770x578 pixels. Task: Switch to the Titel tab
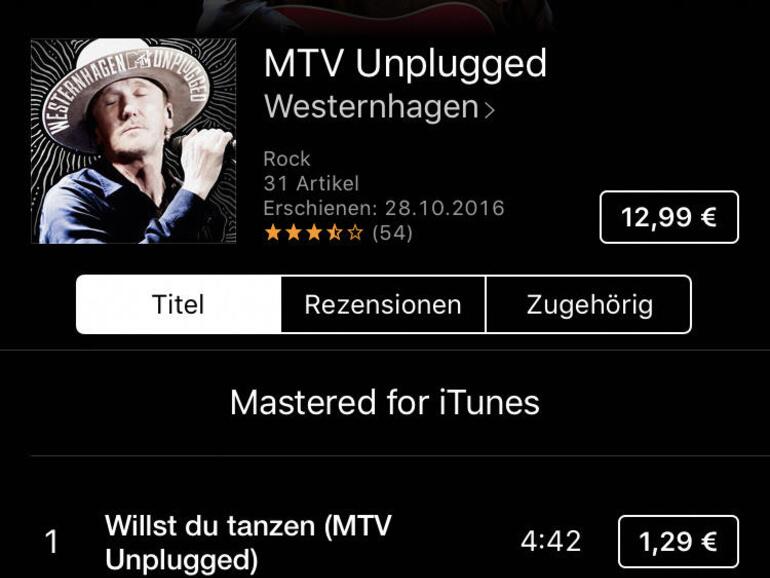179,304
